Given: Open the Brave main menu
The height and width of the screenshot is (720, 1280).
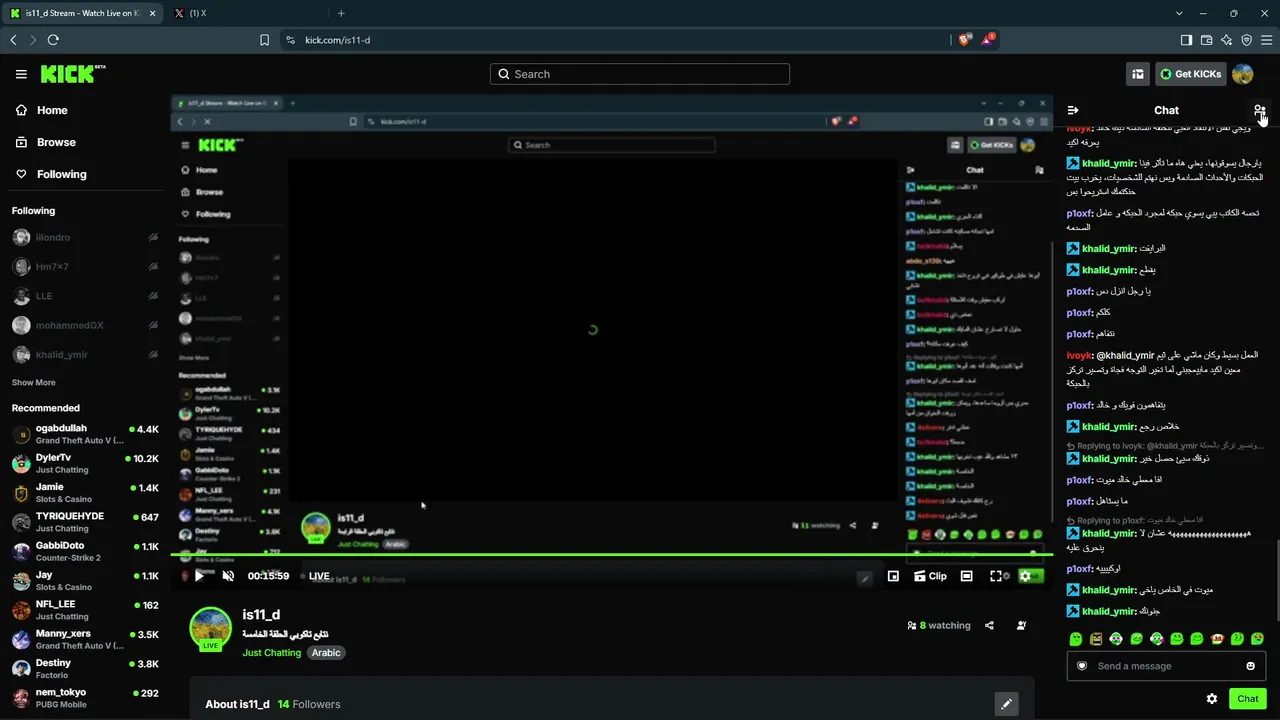Looking at the screenshot, I should pyautogui.click(x=1267, y=40).
